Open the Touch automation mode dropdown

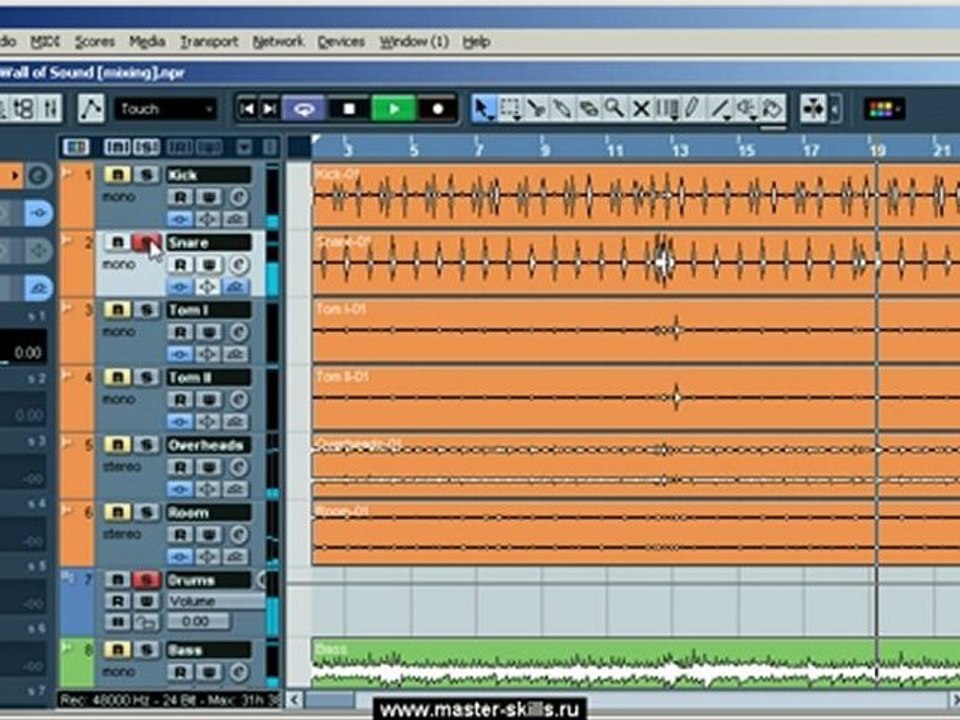point(166,109)
